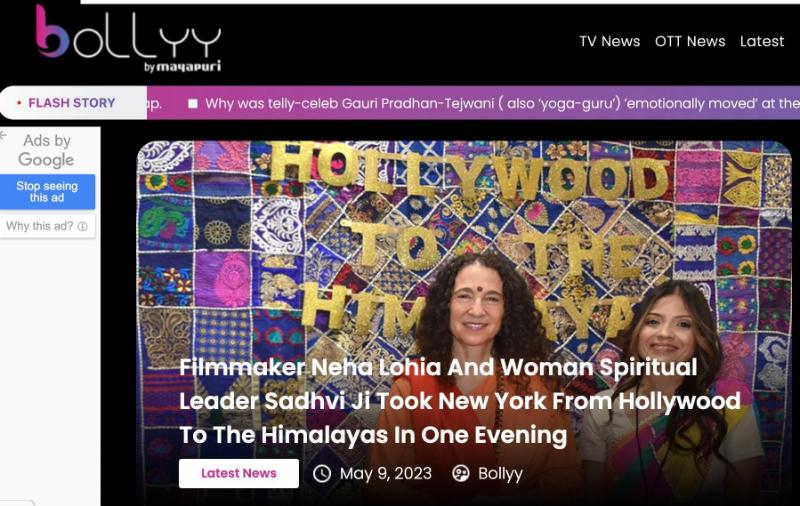This screenshot has width=800, height=506.
Task: Click the Latest News category button
Action: point(239,473)
